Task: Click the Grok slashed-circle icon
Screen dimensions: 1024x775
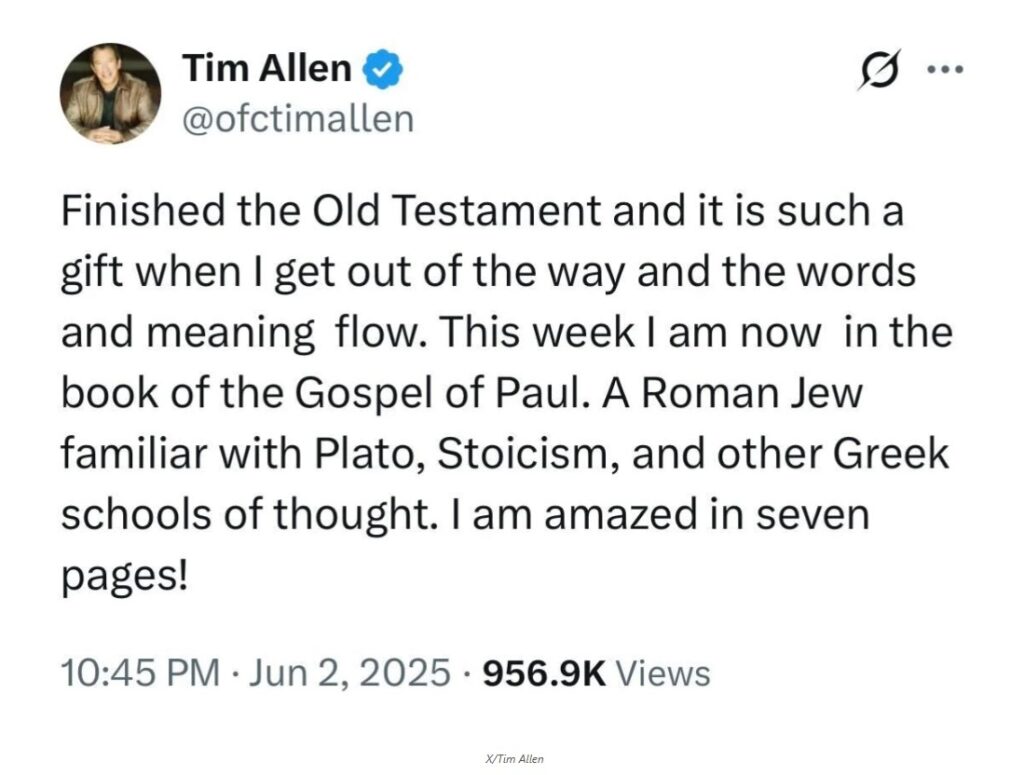Action: tap(877, 71)
